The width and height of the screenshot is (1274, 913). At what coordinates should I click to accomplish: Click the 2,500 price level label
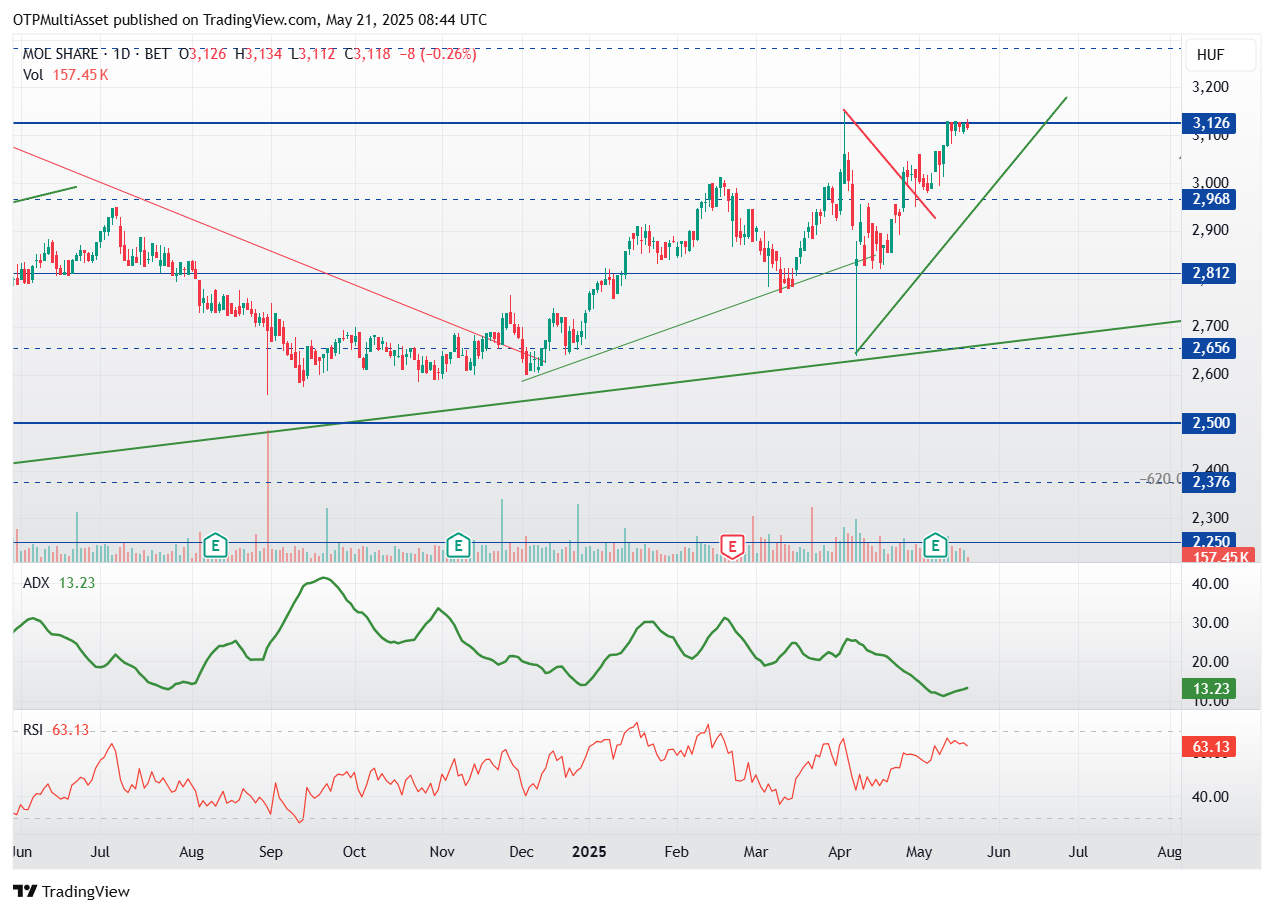[1208, 423]
